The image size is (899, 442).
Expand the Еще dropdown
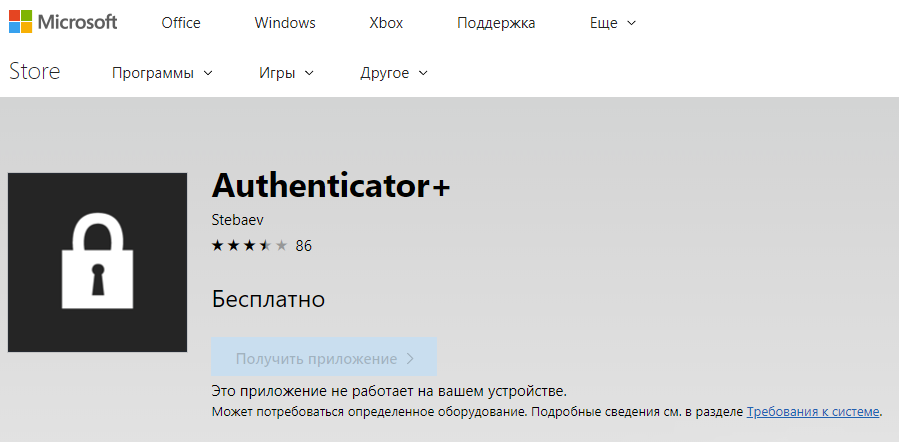point(613,23)
